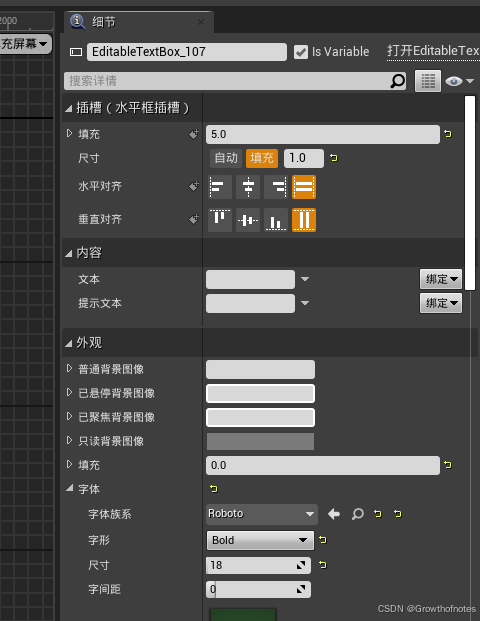Toggle the Is Variable checkbox
The height and width of the screenshot is (621, 480).
pyautogui.click(x=301, y=52)
